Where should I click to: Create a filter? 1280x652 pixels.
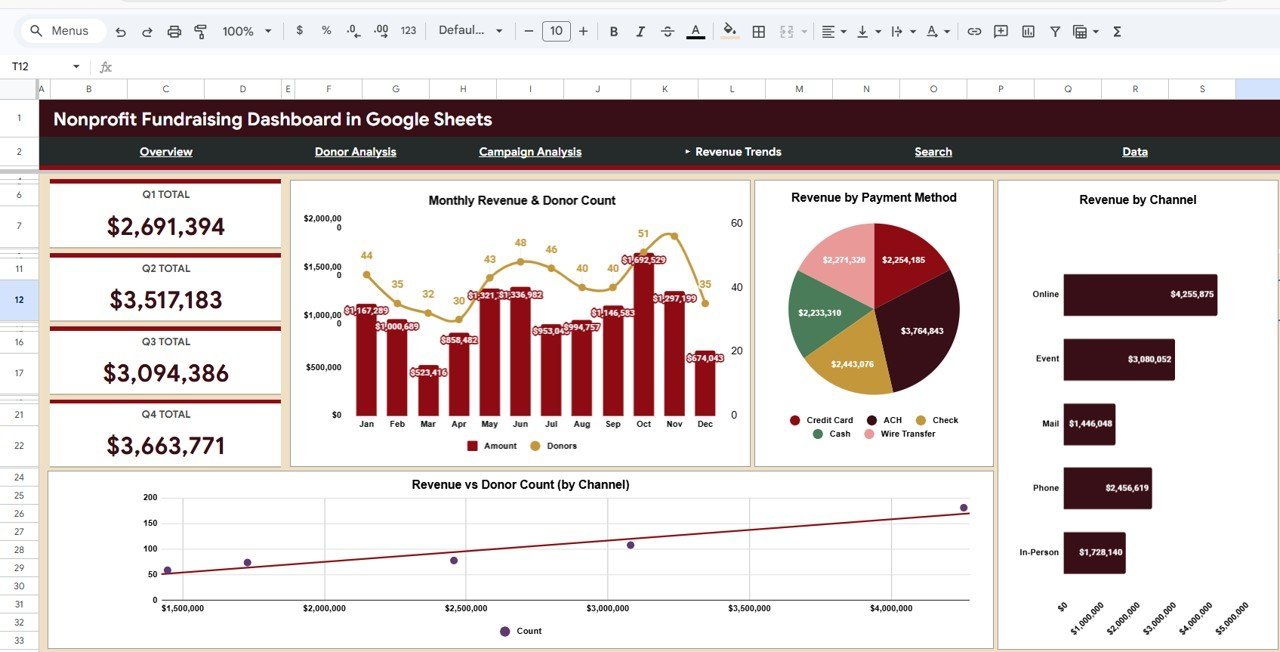1054,31
